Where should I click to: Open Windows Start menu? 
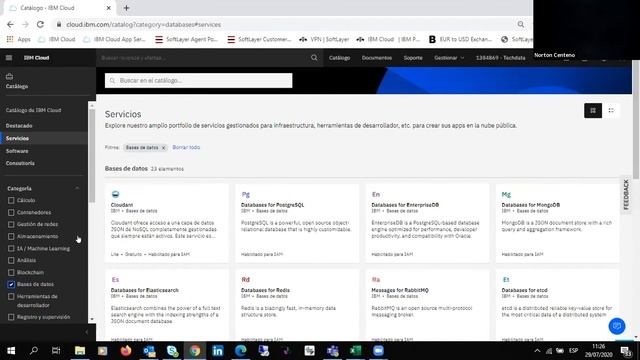click(x=11, y=351)
